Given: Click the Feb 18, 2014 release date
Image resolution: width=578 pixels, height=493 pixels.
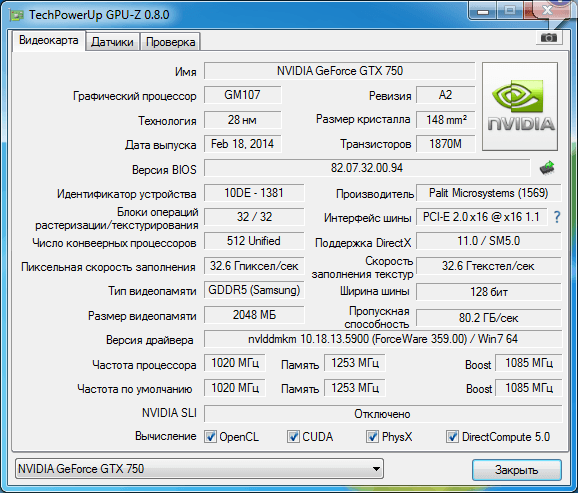Looking at the screenshot, I should [x=242, y=144].
